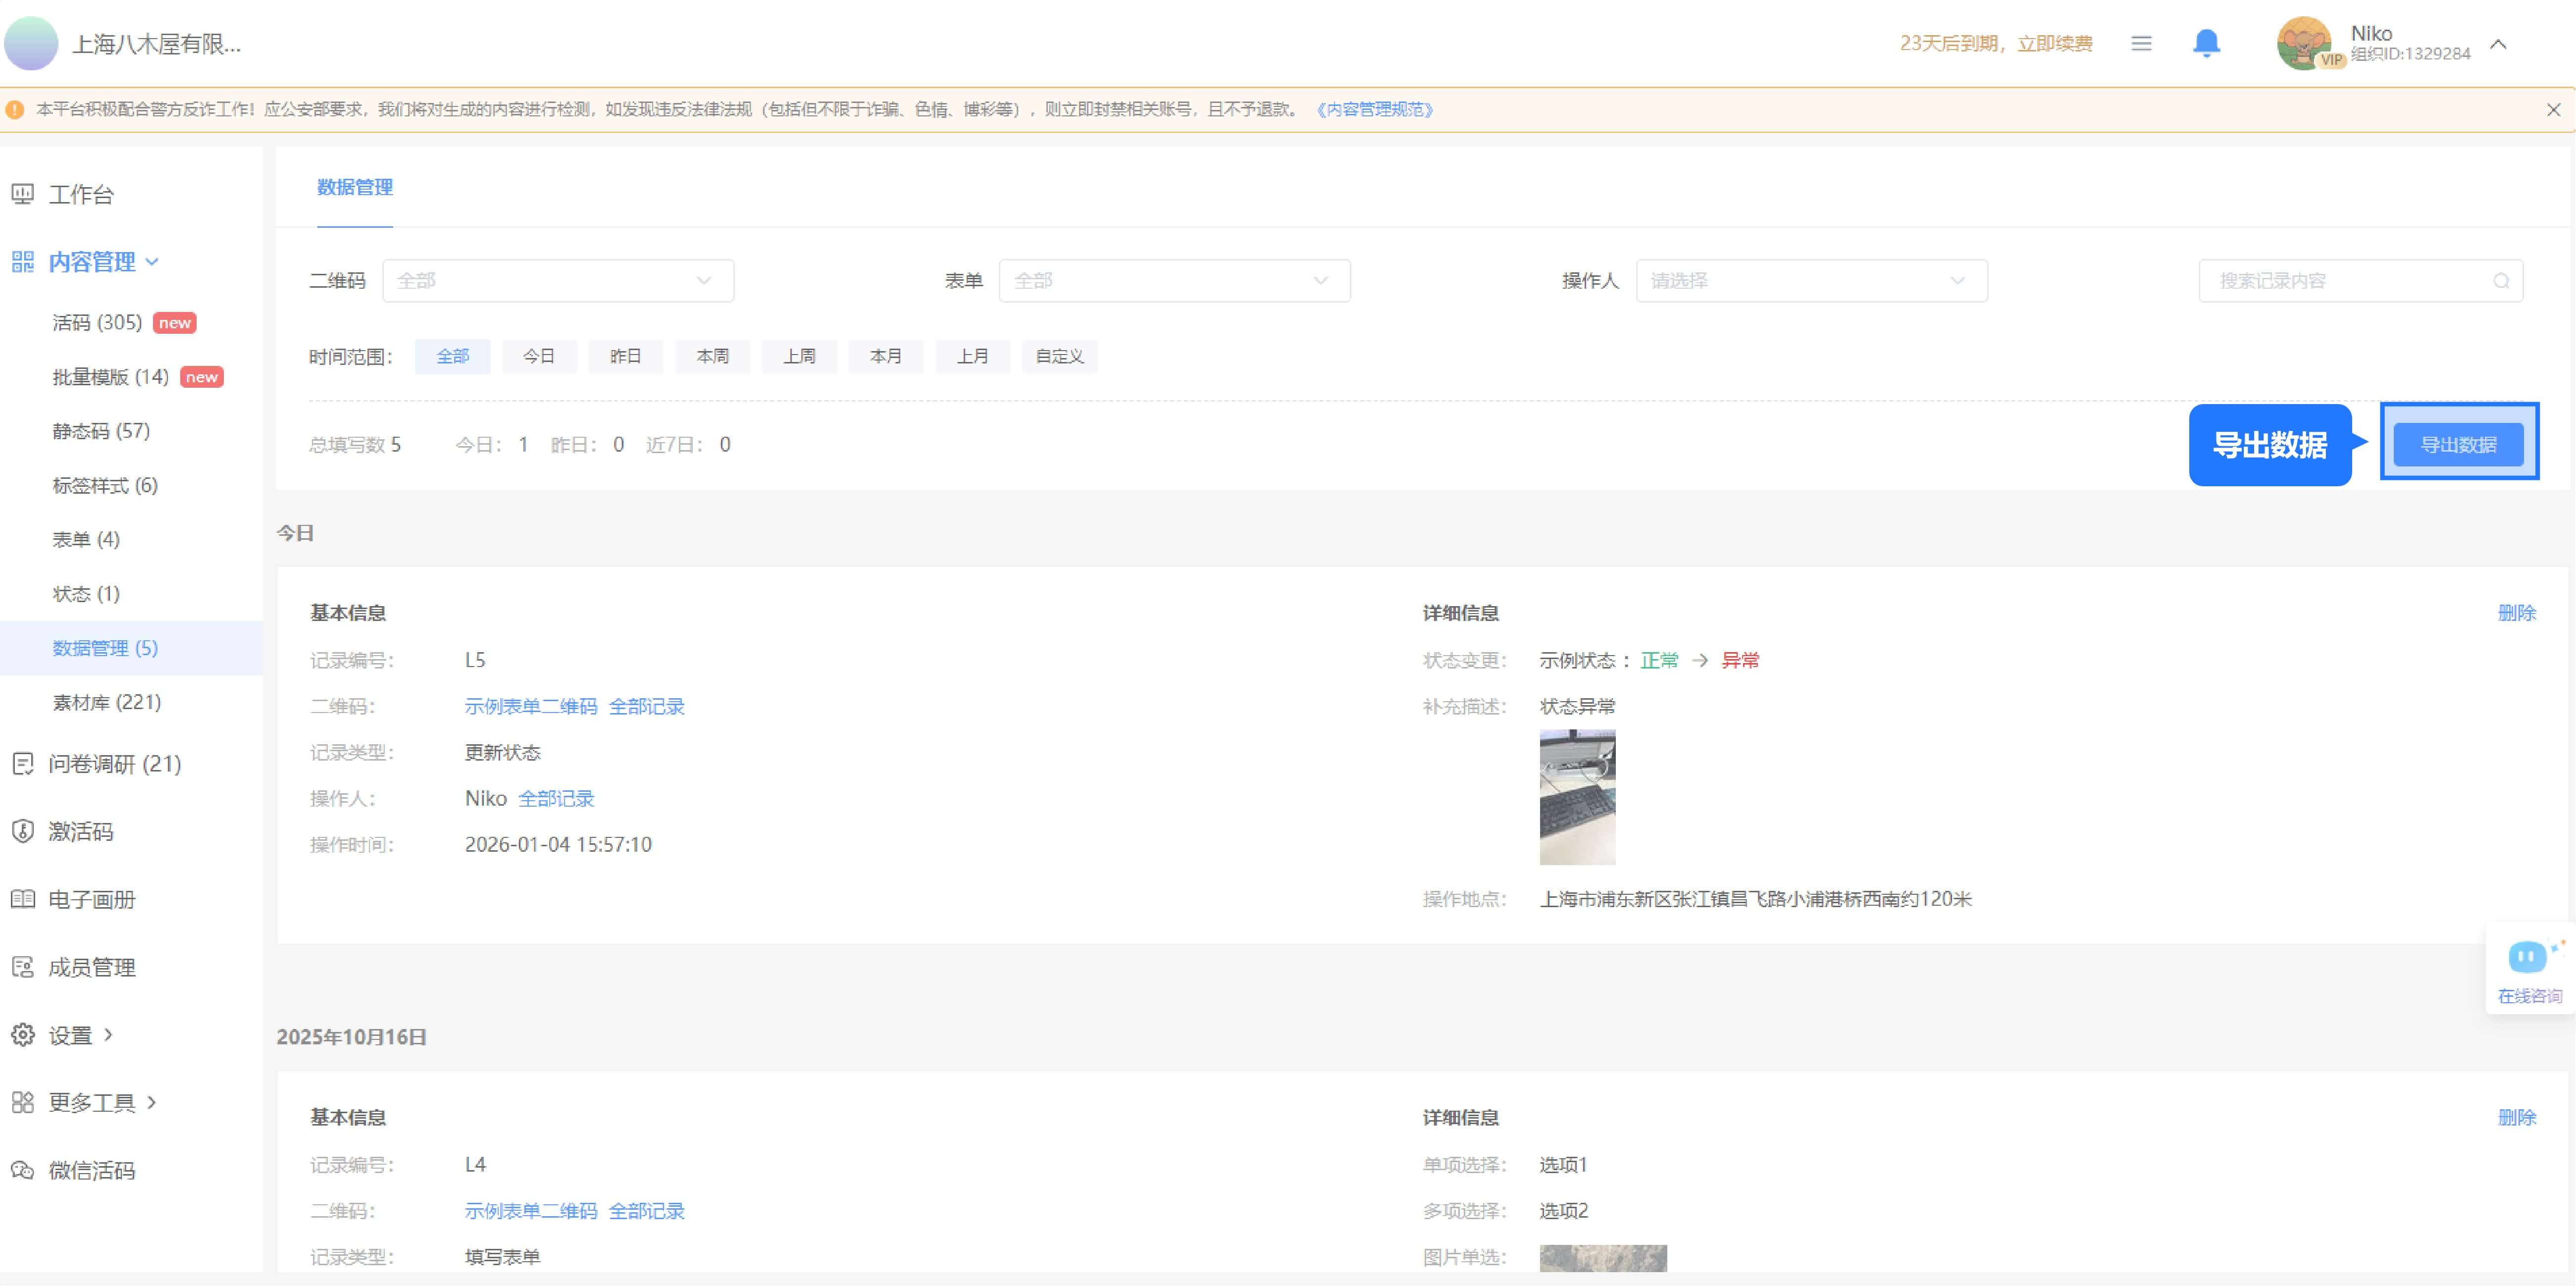Viewport: 2576px width, 1286px height.
Task: Select 今日 time range filter
Action: click(x=538, y=356)
